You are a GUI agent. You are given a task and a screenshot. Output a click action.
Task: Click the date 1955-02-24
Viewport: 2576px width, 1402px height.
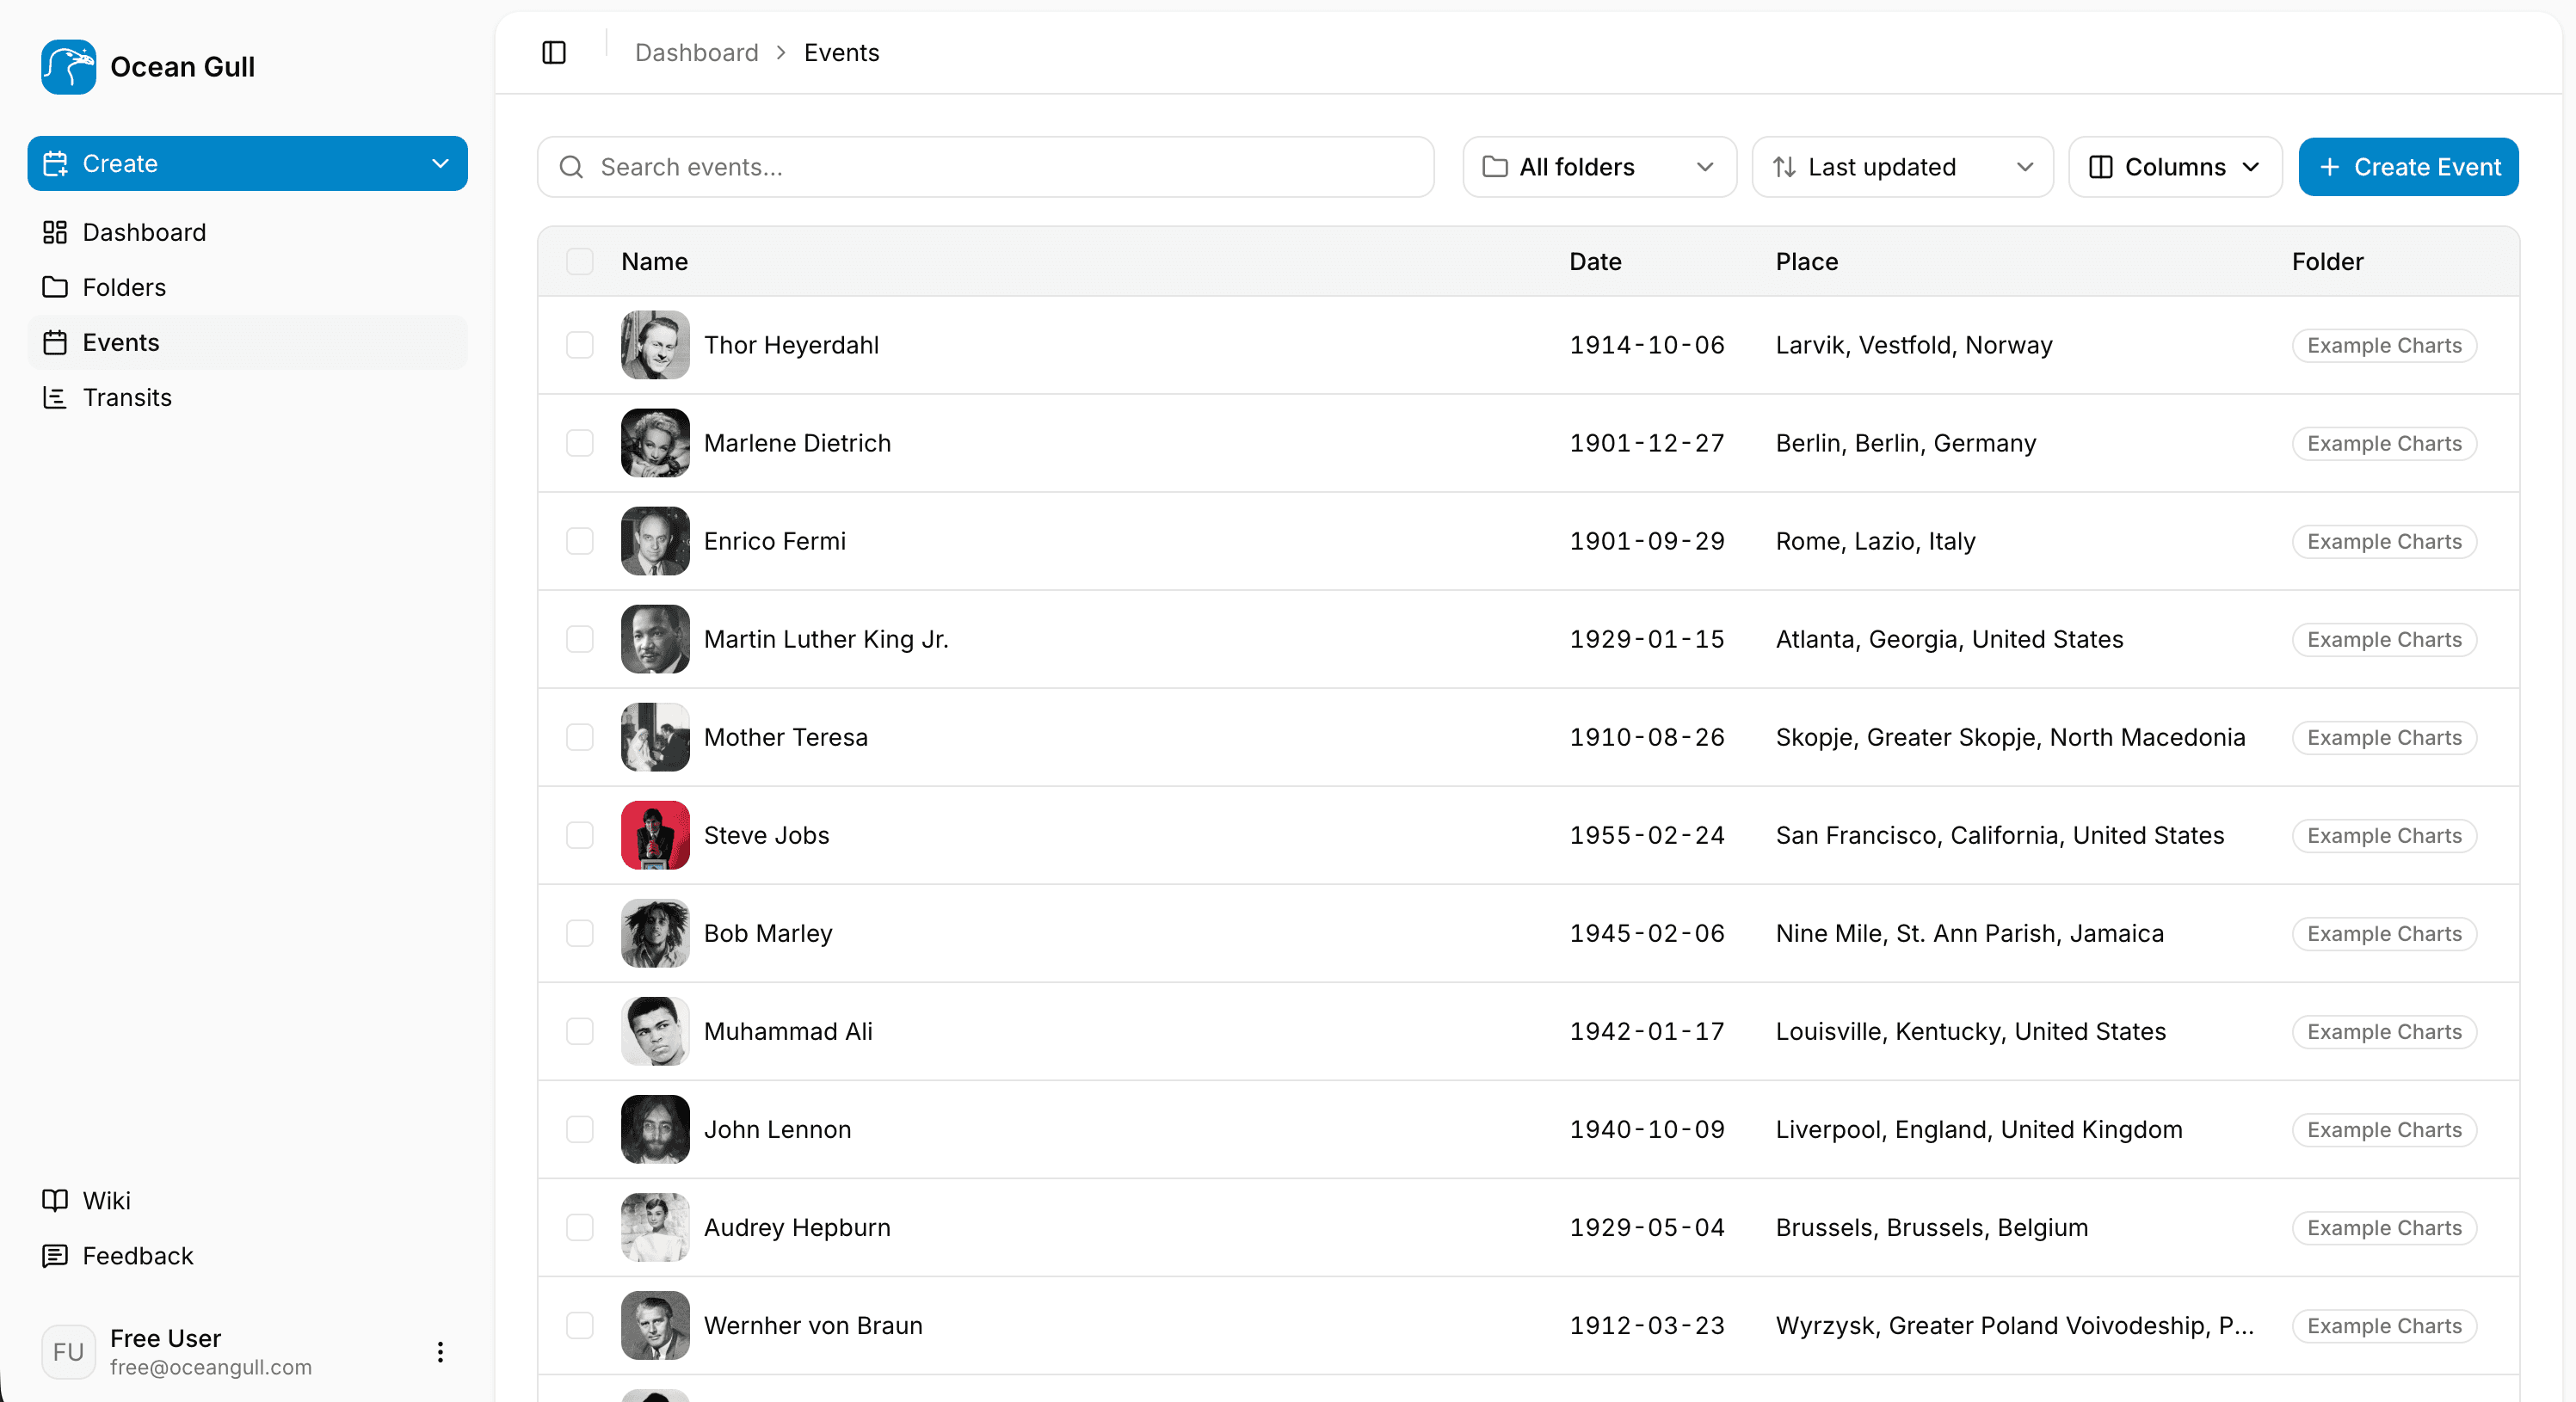tap(1647, 835)
